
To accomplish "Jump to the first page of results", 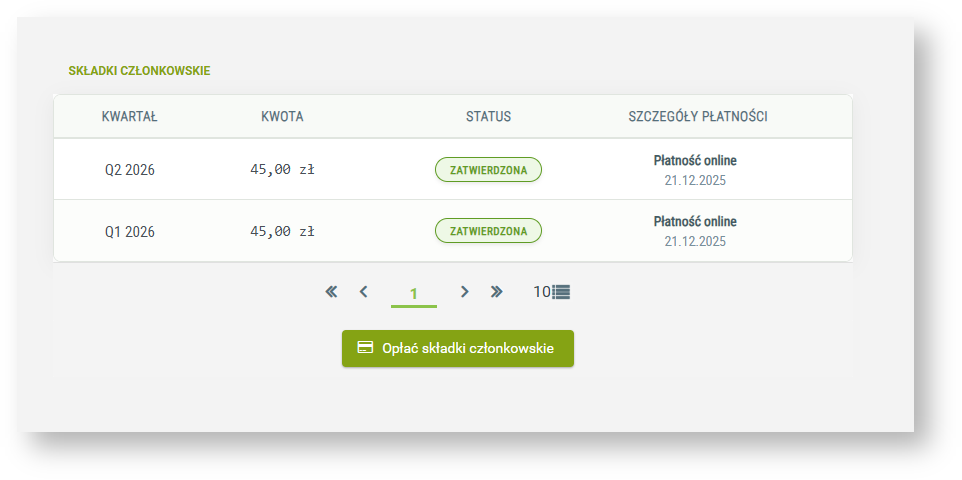I will tap(331, 292).
